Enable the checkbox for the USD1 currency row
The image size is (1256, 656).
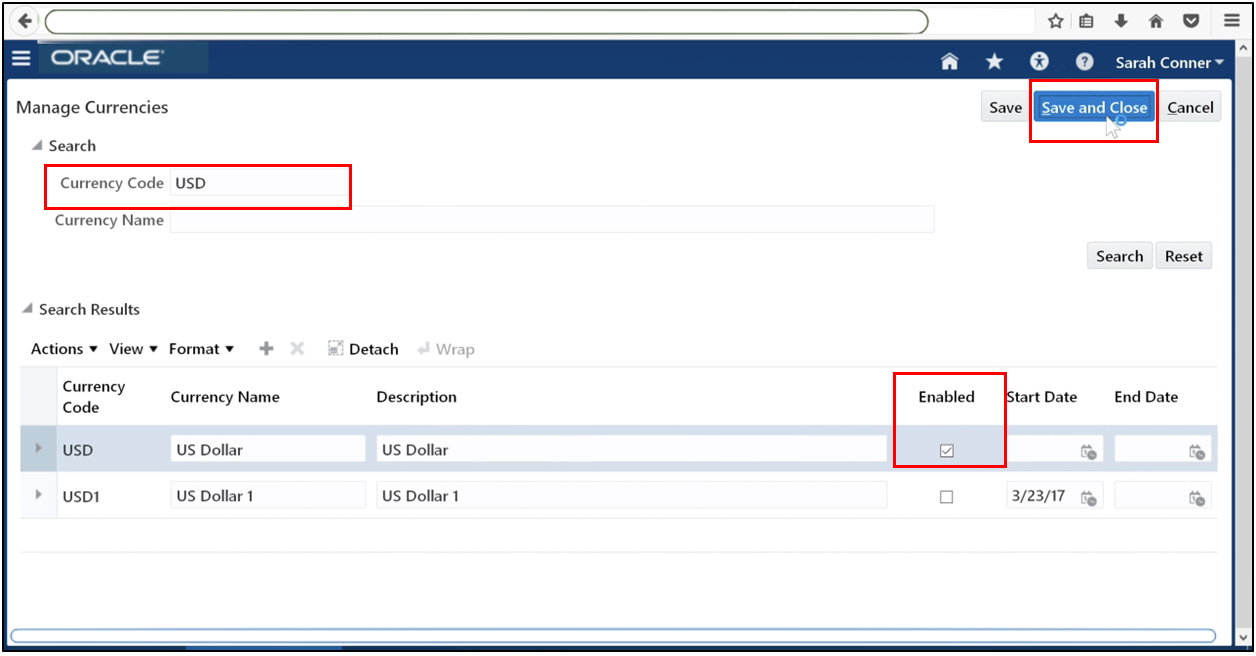tap(947, 496)
